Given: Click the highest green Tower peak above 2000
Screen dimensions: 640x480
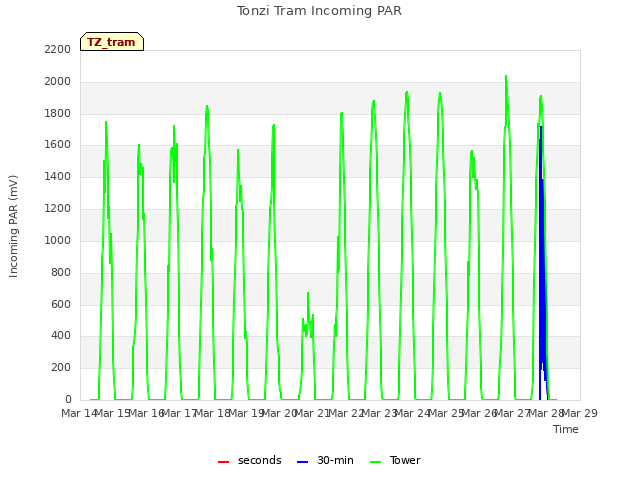Looking at the screenshot, I should click(506, 78).
